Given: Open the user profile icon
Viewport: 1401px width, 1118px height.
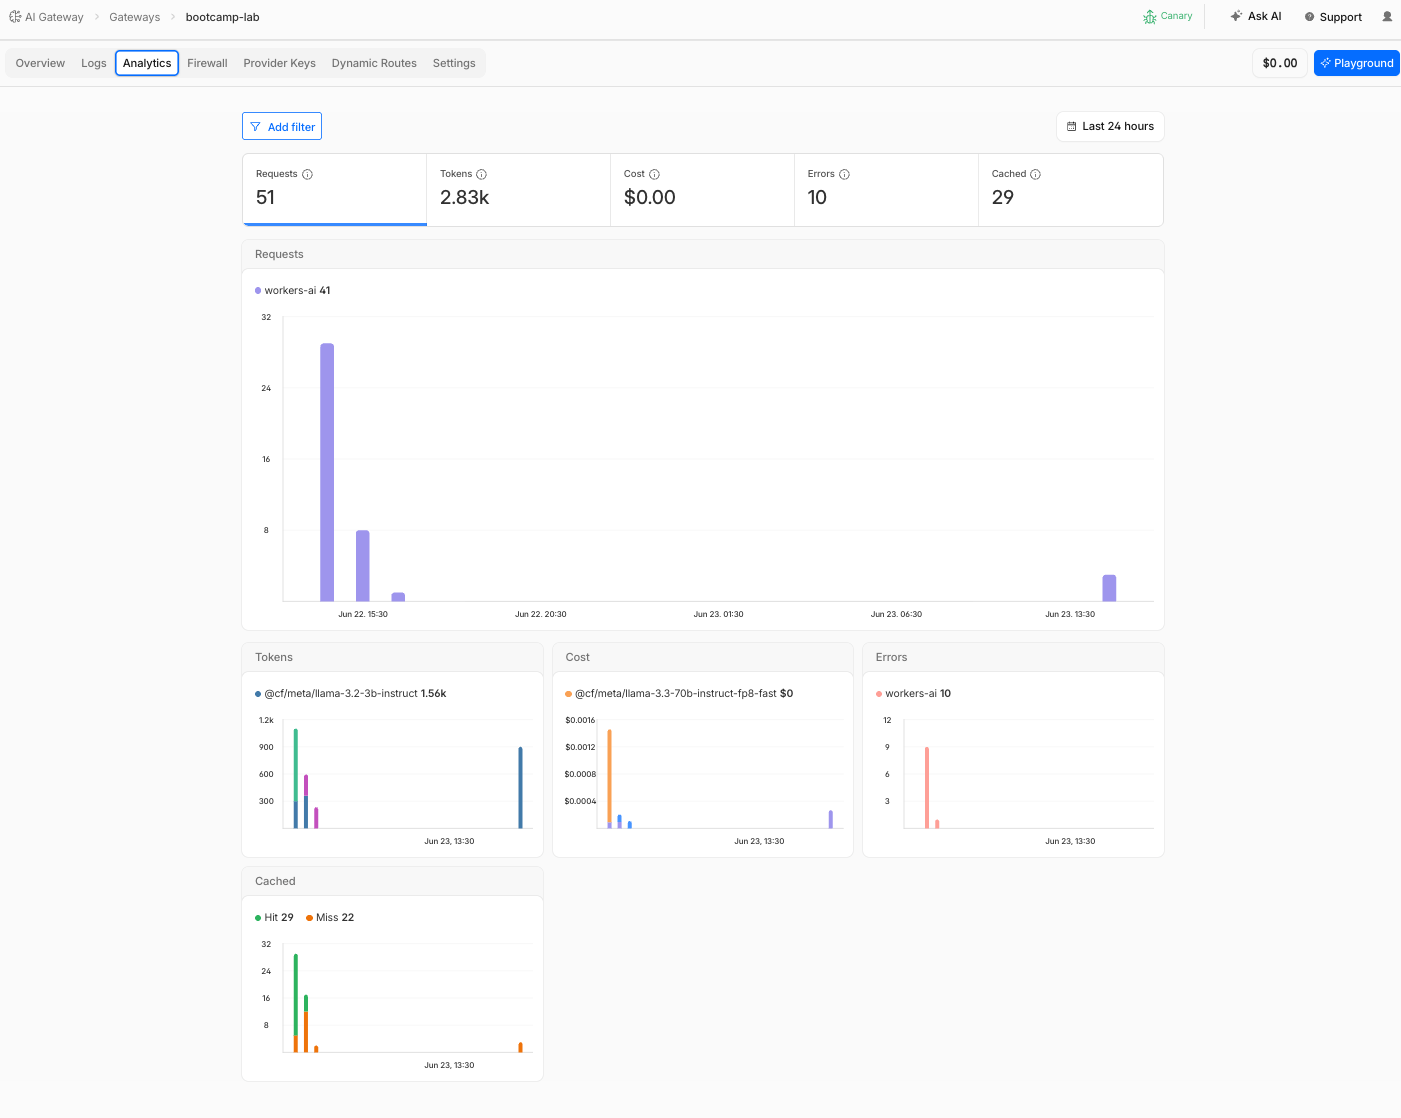Looking at the screenshot, I should pyautogui.click(x=1387, y=17).
